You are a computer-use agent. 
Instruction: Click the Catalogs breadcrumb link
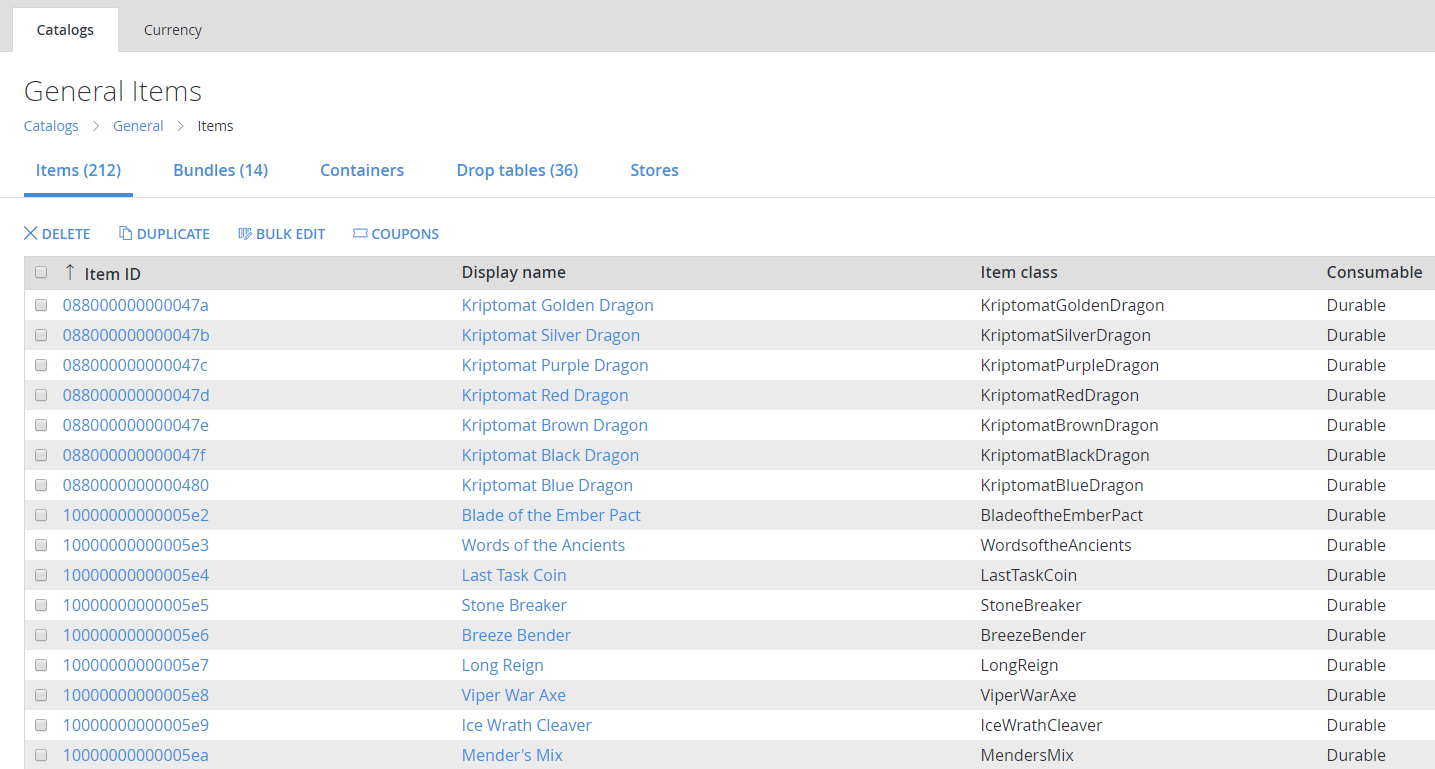pos(51,126)
